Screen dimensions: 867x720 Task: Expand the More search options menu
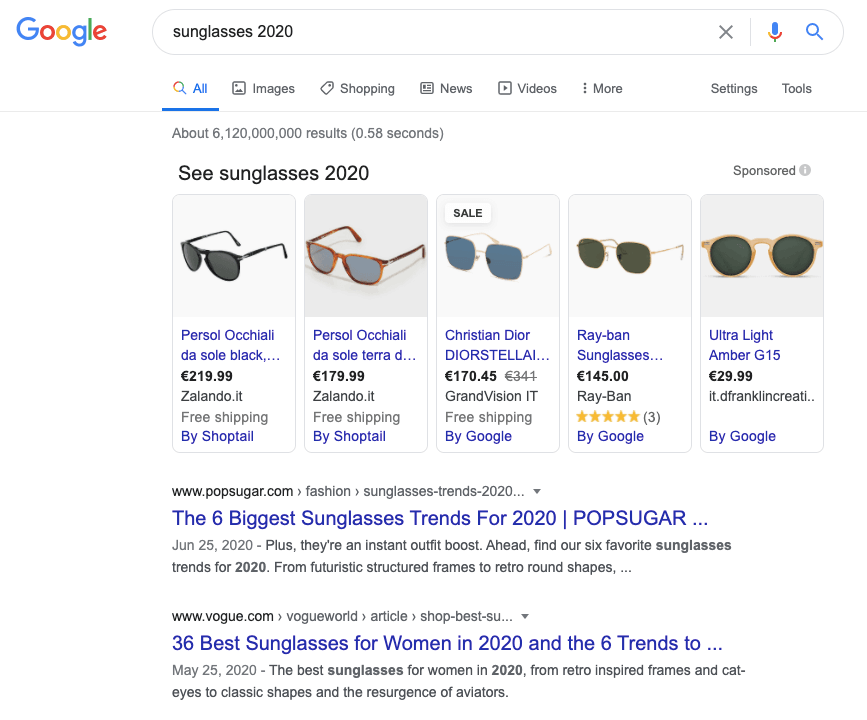[602, 88]
